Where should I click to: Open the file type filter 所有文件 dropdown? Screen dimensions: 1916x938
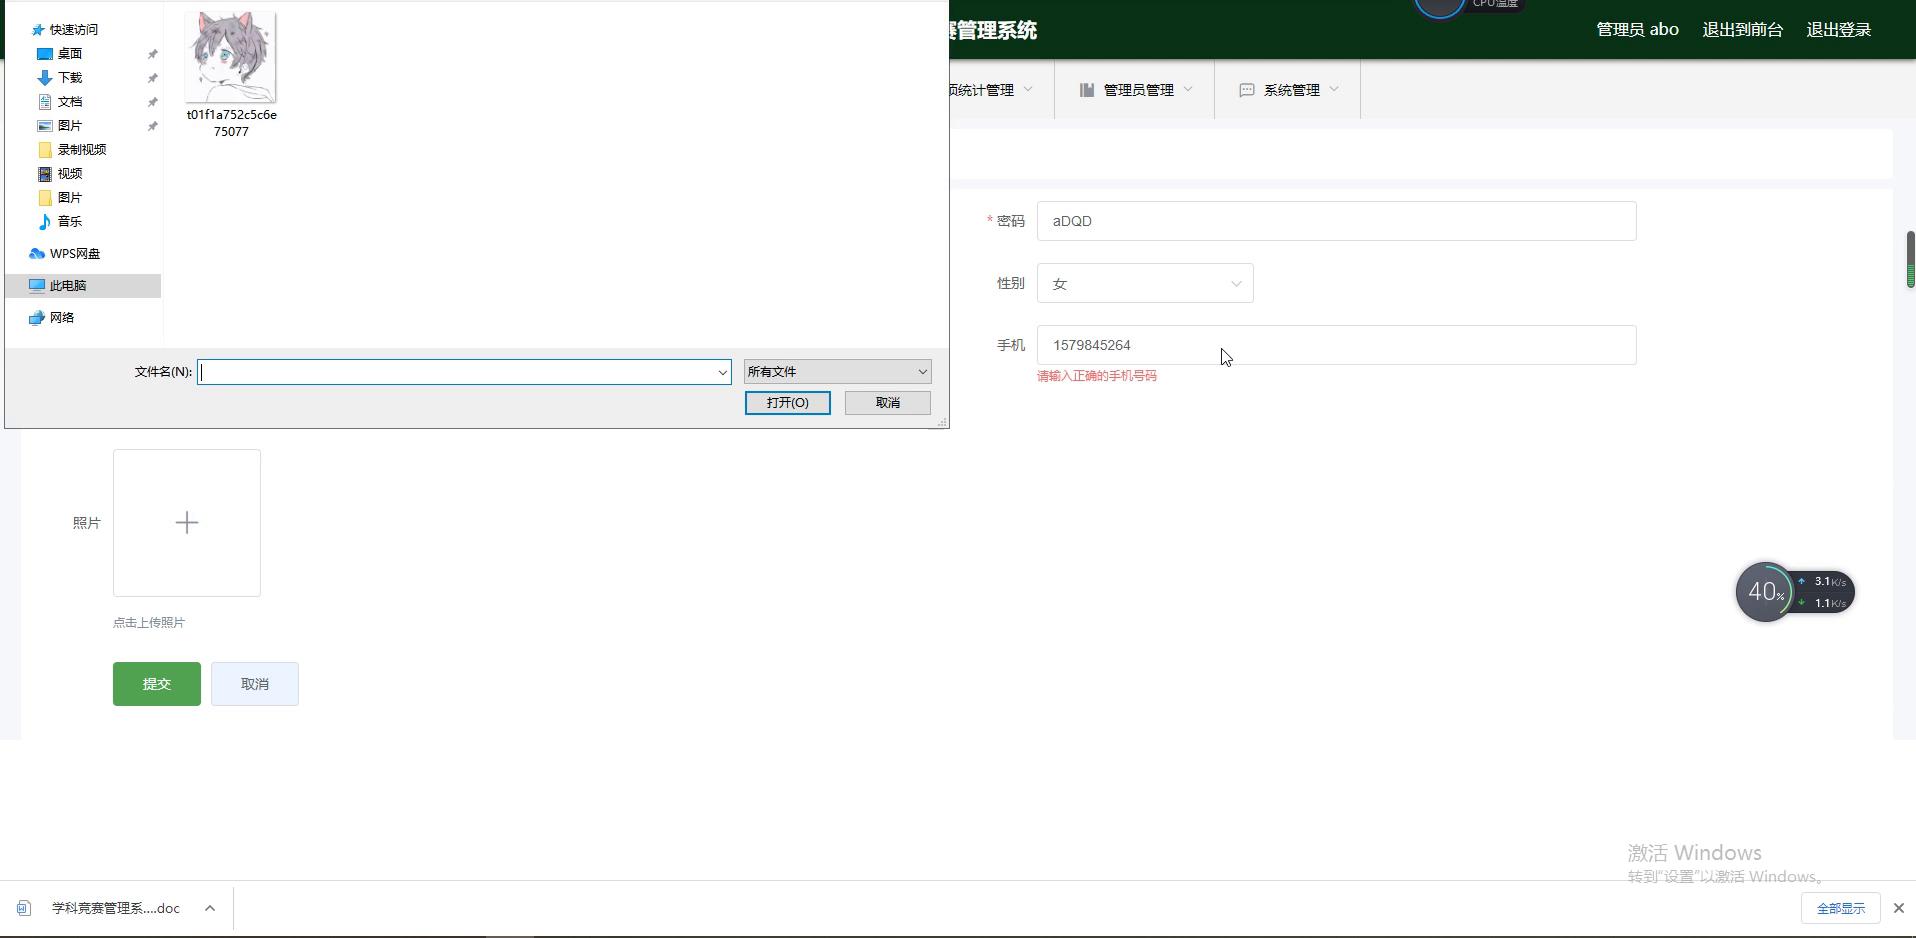(x=837, y=372)
